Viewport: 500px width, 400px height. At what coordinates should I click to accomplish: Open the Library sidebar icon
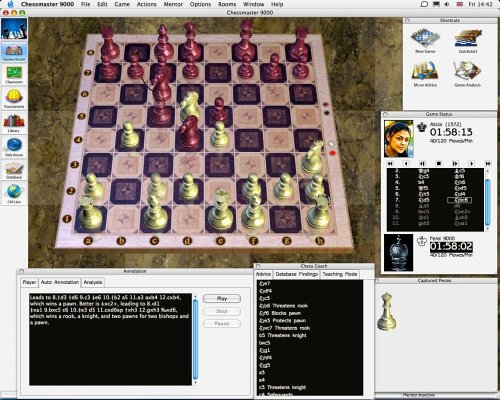tap(14, 122)
